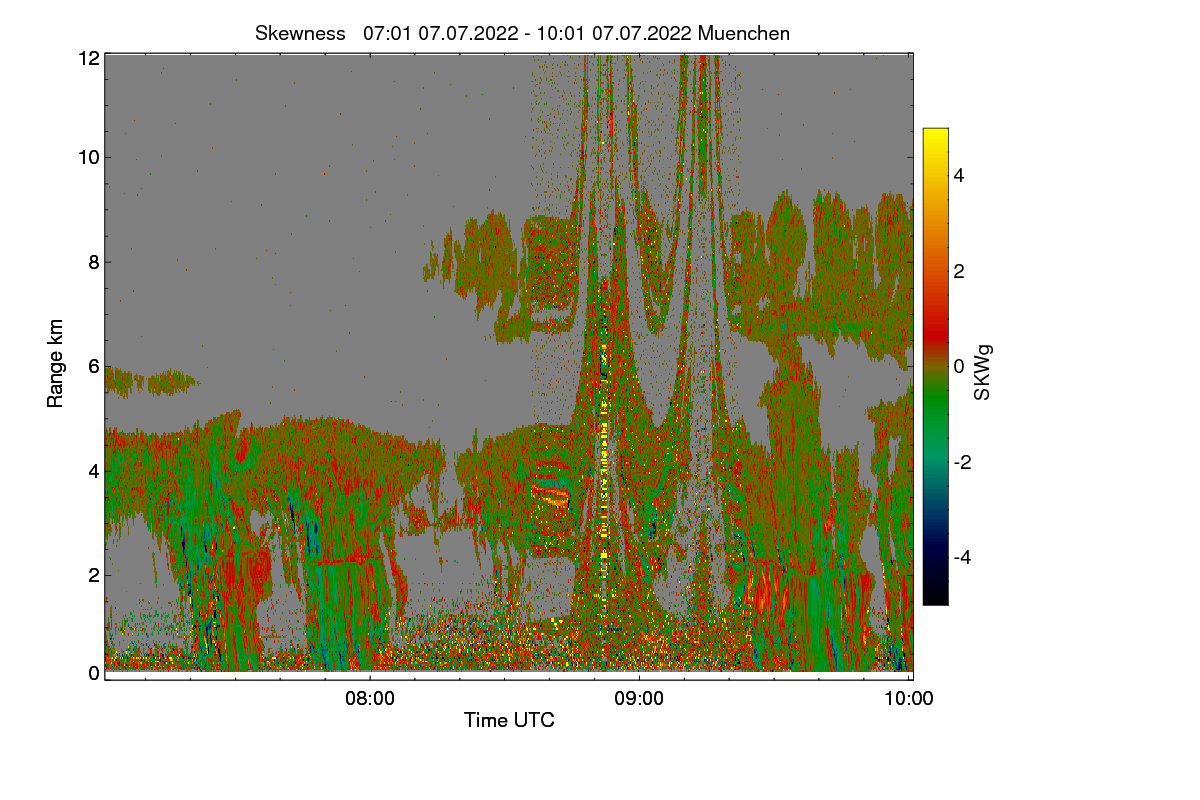Click colorbar tick value 0
Viewport: 1200px width, 800px height.
tap(959, 366)
